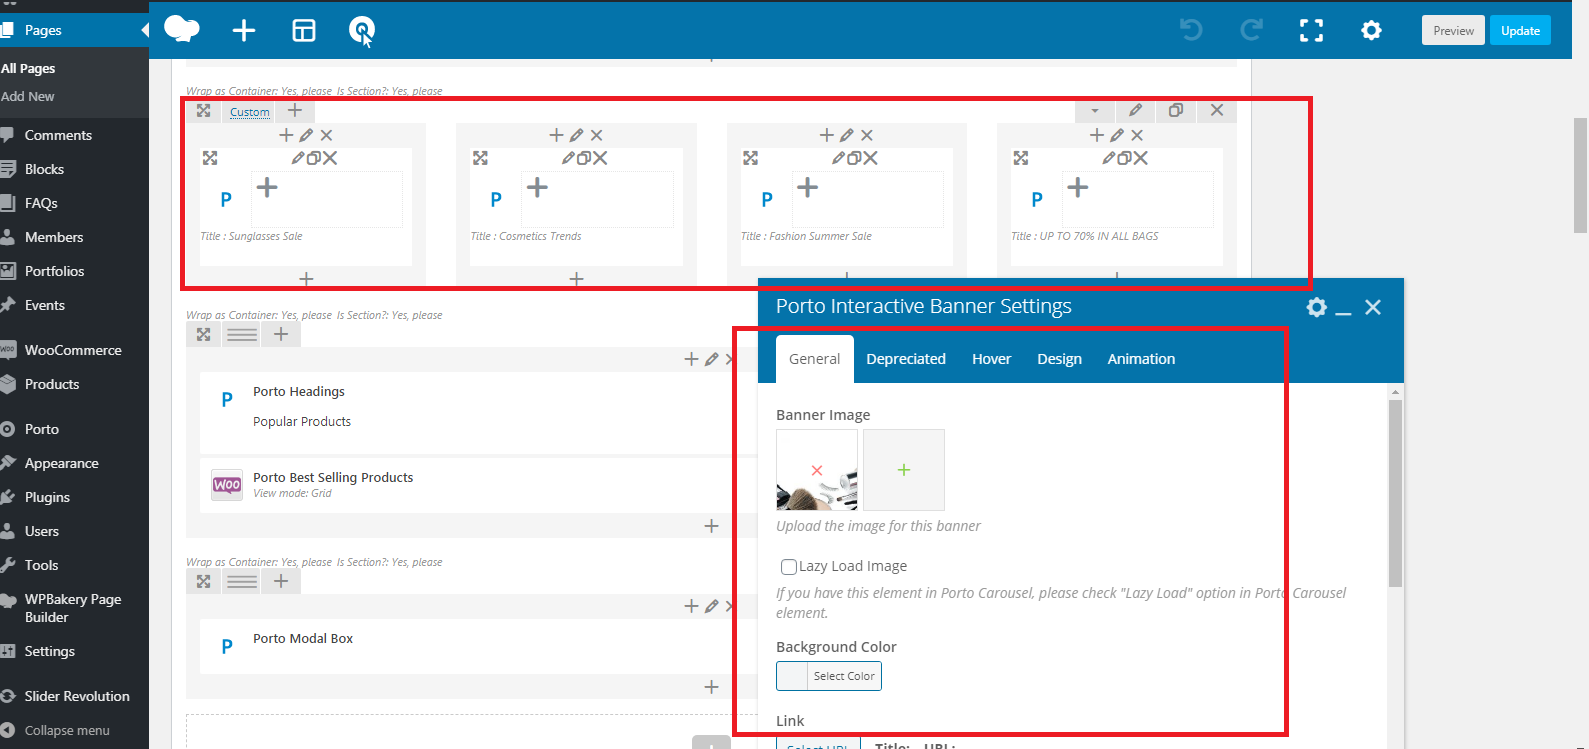Select the Design tab
This screenshot has width=1589, height=749.
click(1060, 359)
